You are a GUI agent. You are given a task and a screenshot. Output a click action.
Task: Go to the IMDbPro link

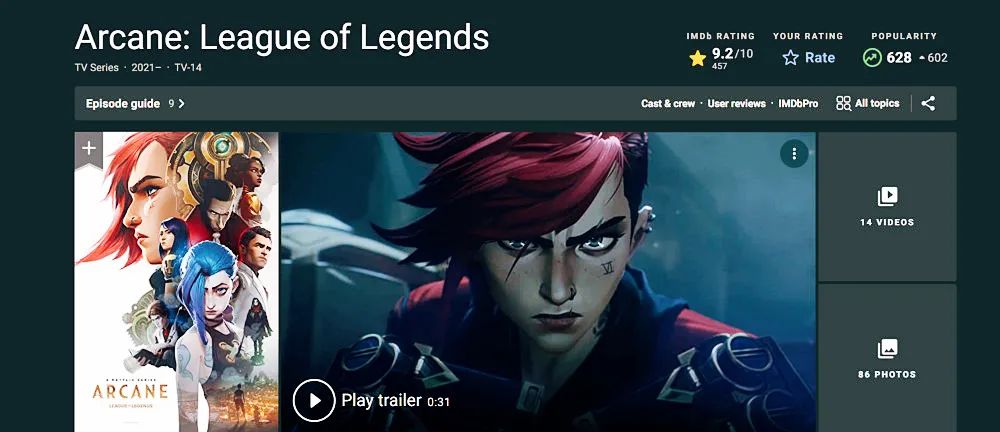[798, 103]
